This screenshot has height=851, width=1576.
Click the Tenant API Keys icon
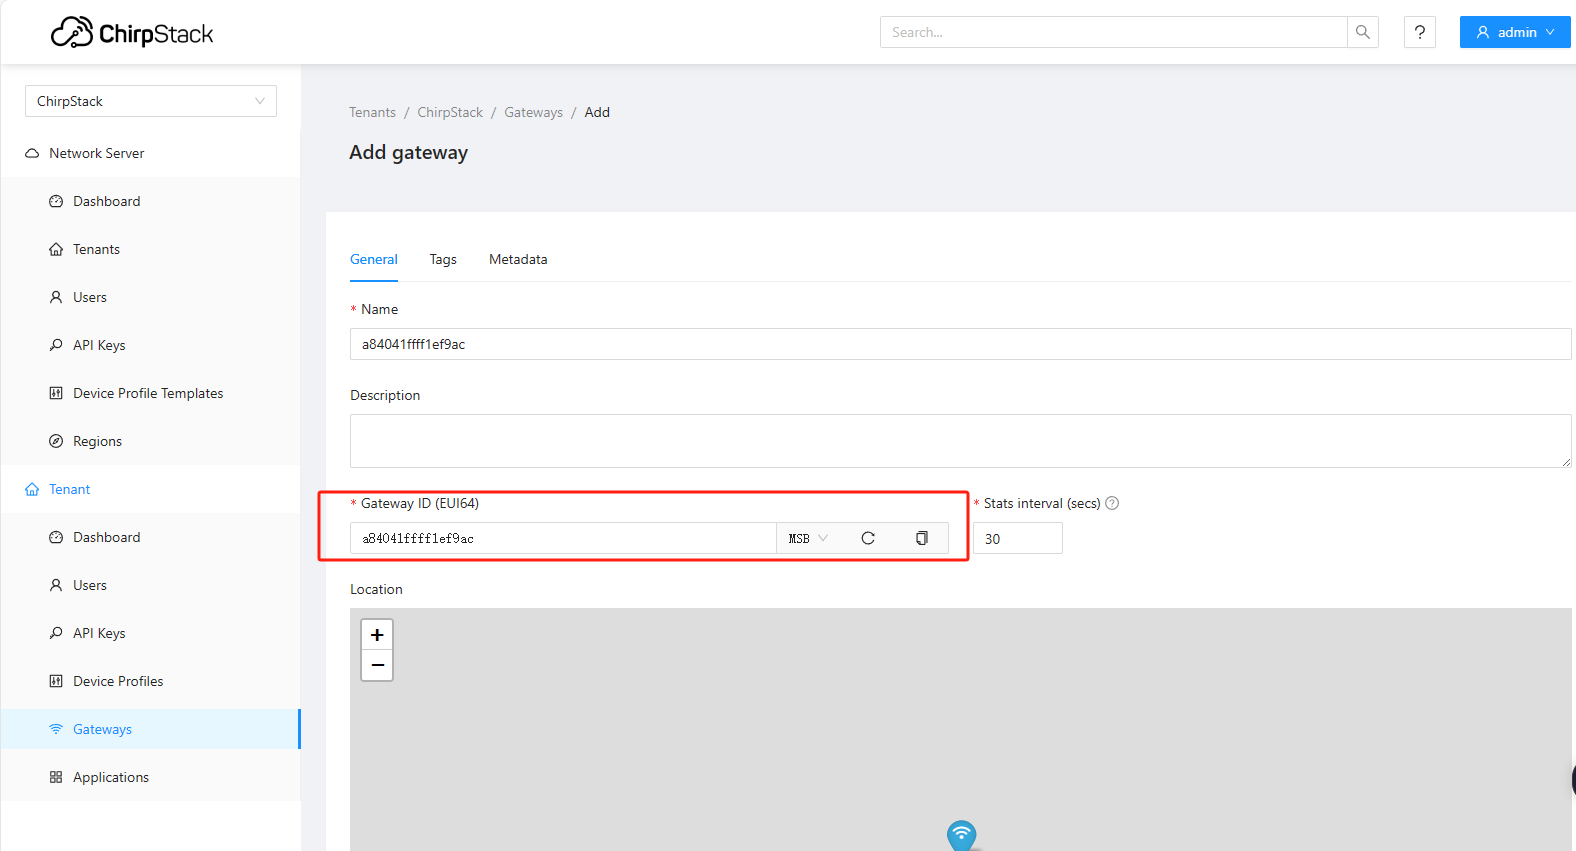tap(56, 633)
